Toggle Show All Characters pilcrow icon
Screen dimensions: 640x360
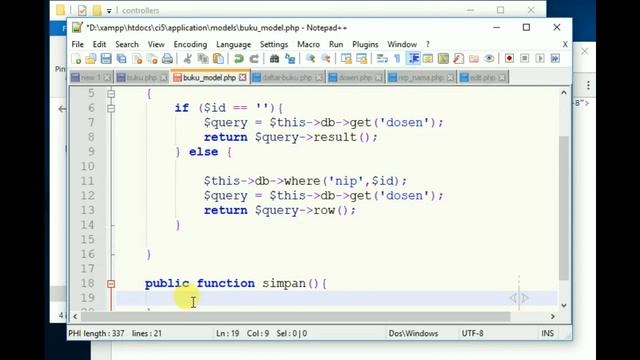click(x=397, y=59)
